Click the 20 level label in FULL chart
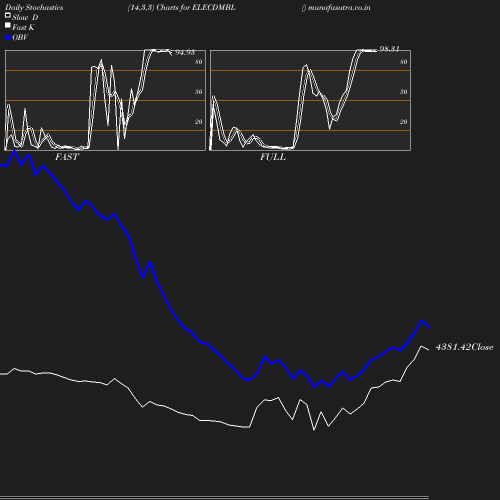Screen dimensions: 500x500 404,122
